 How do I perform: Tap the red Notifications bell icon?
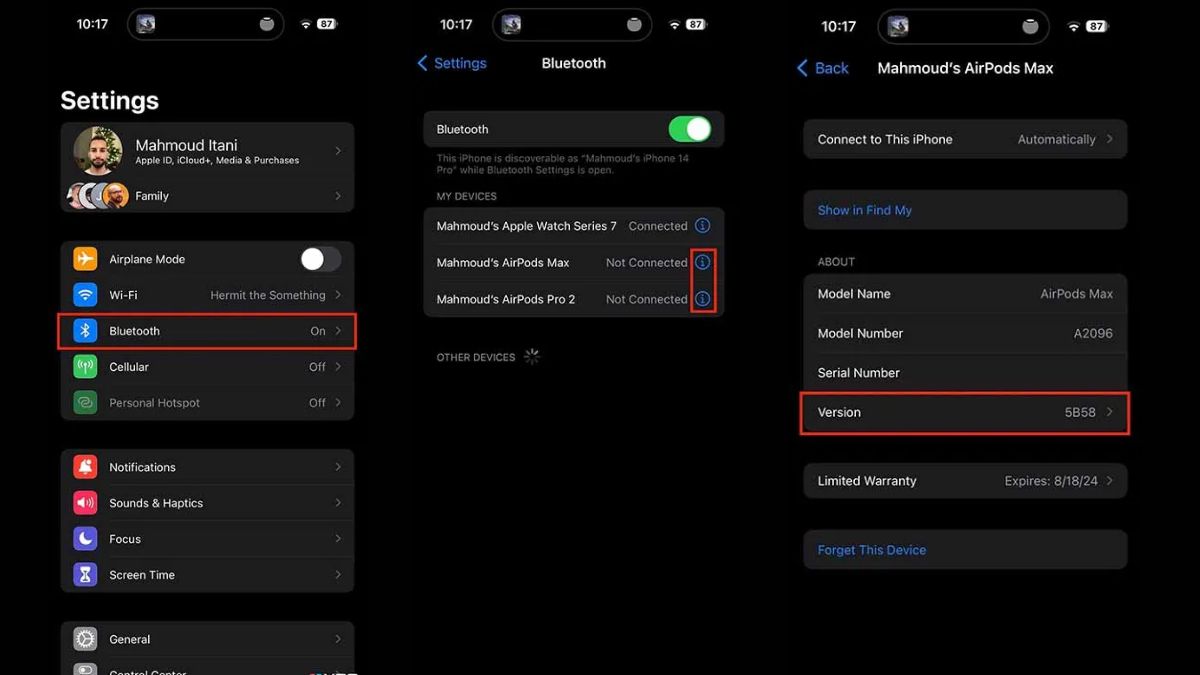(x=85, y=467)
